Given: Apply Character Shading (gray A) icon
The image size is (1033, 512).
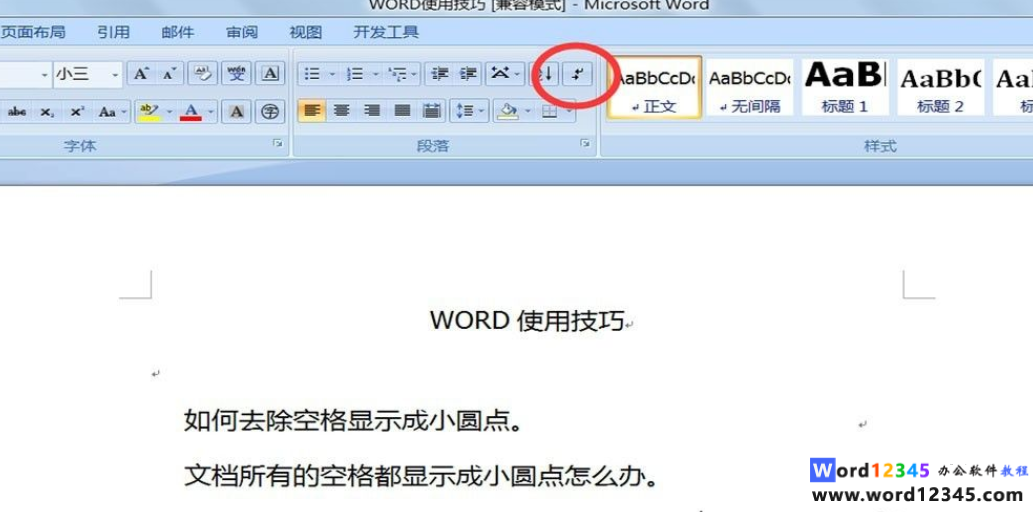Looking at the screenshot, I should (236, 111).
